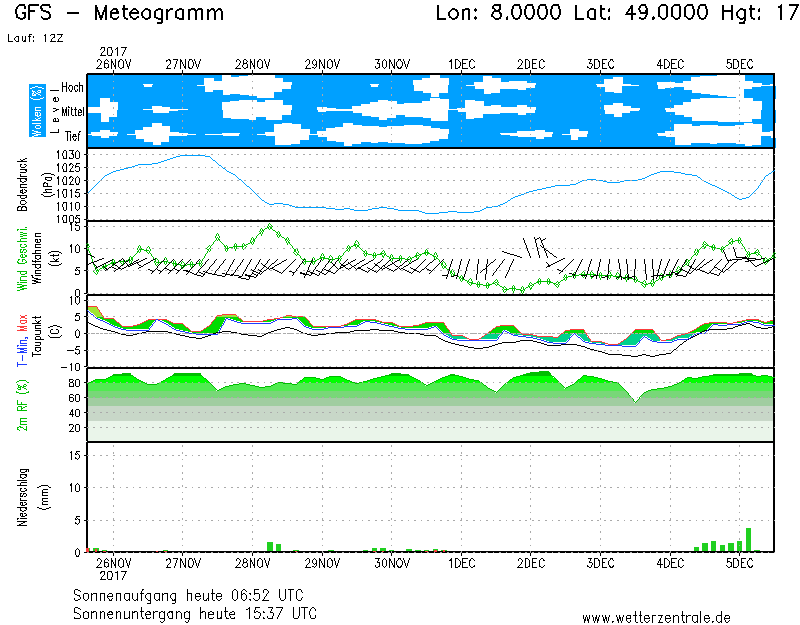Click the 1030 tick on pressure axis
This screenshot has height=625, width=800.
(68, 155)
